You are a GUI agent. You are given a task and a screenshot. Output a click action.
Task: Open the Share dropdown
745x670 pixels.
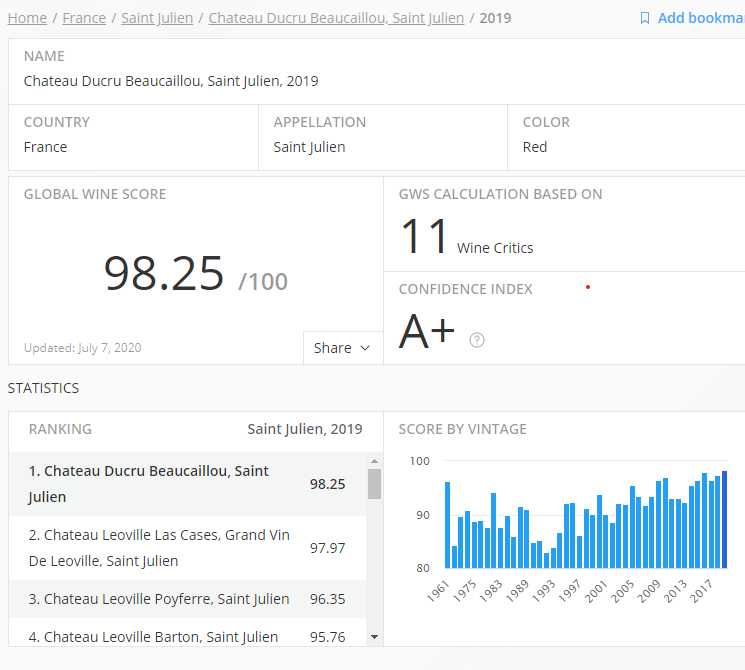pyautogui.click(x=343, y=348)
